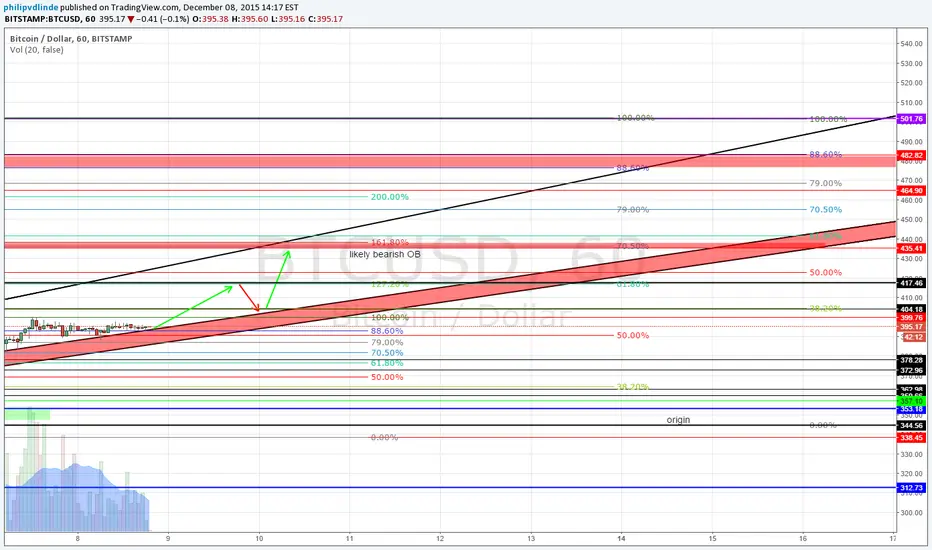Click the black 417.46 price label
The width and height of the screenshot is (932, 550).
pos(911,284)
